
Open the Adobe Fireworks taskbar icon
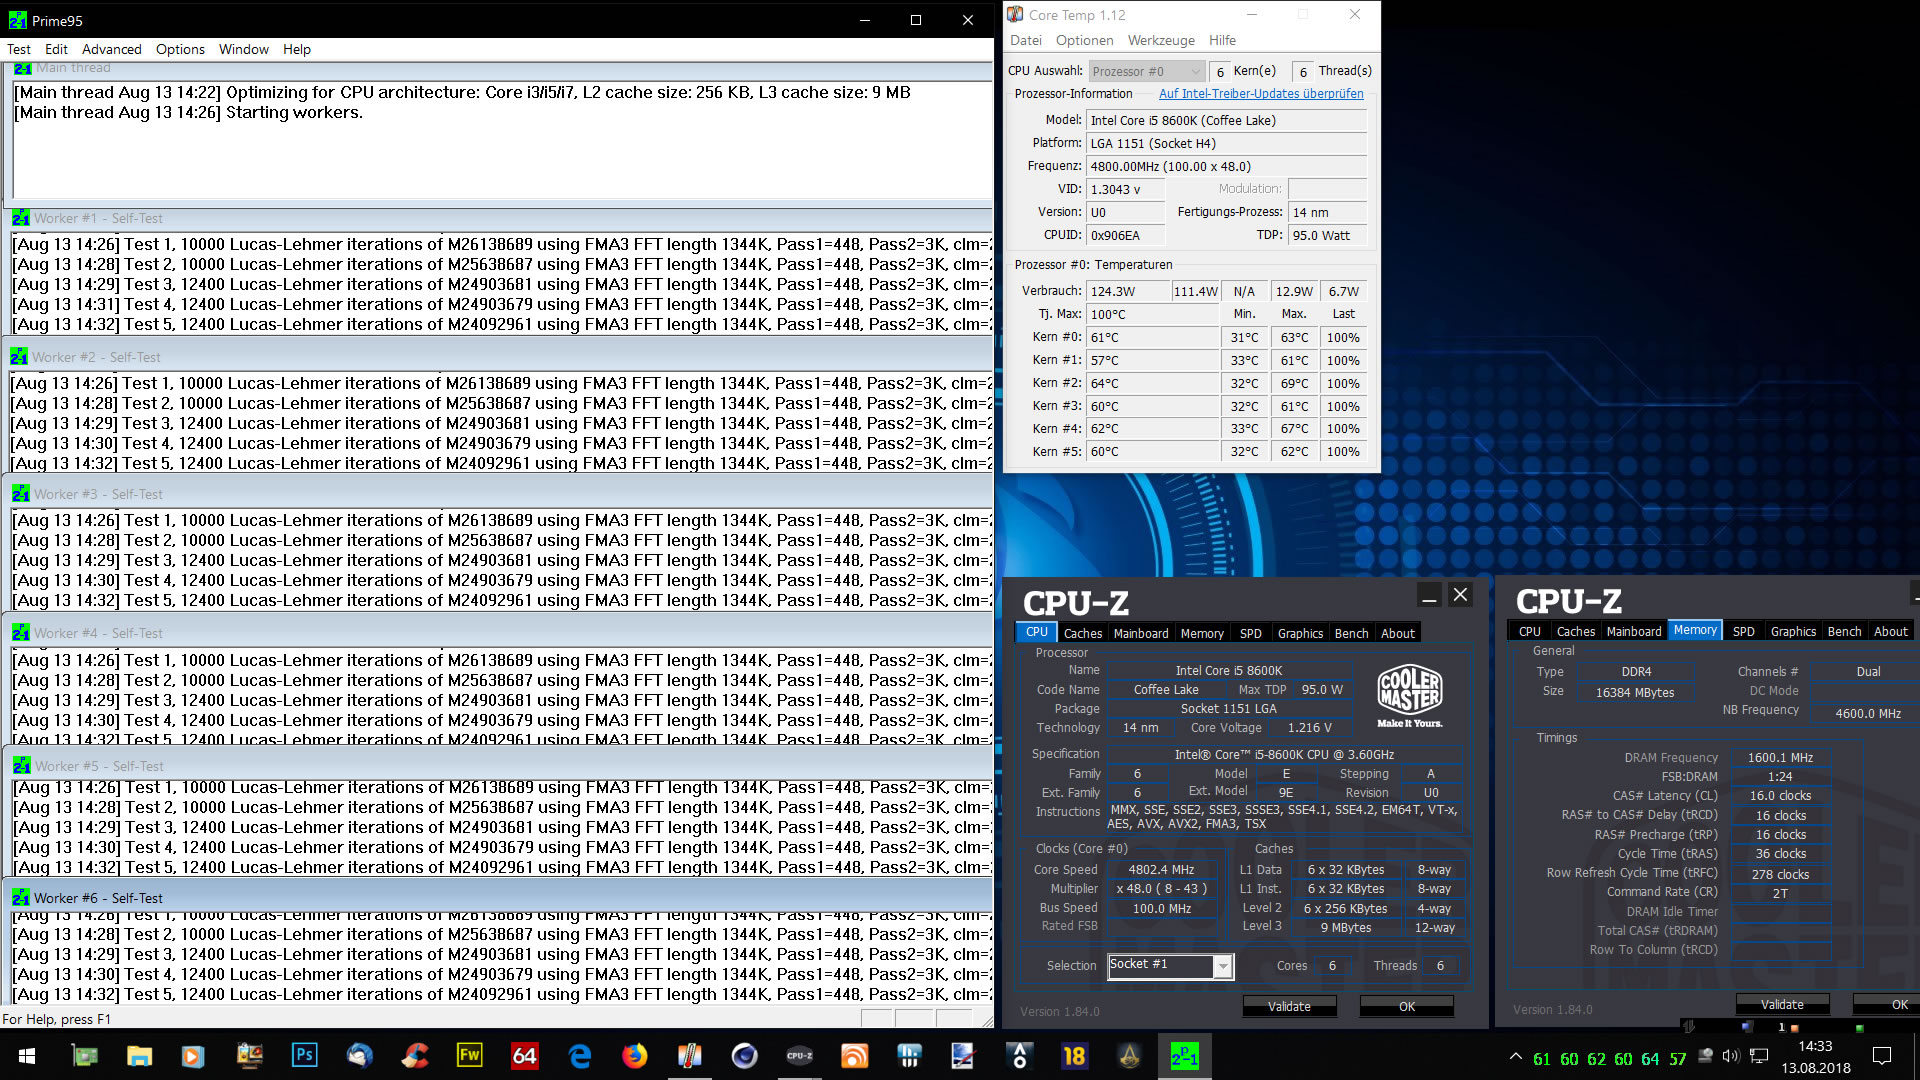coord(469,1056)
